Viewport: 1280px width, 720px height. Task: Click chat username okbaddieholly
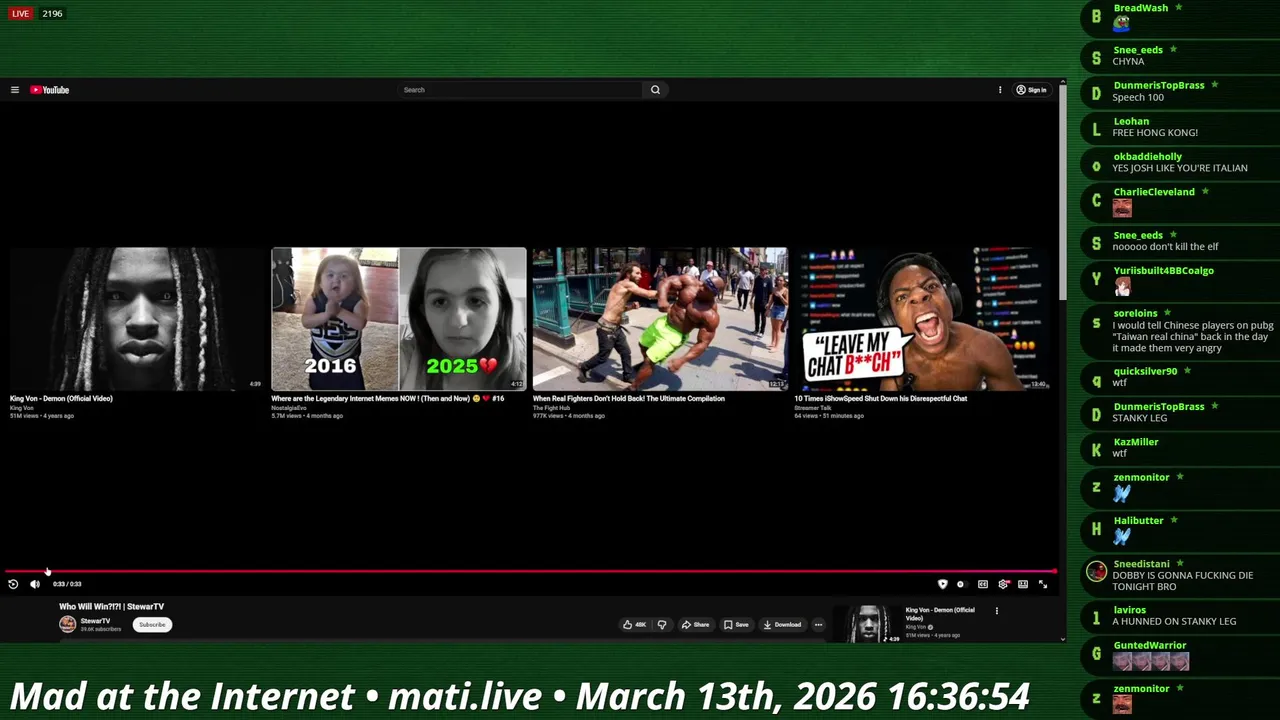pyautogui.click(x=1148, y=157)
